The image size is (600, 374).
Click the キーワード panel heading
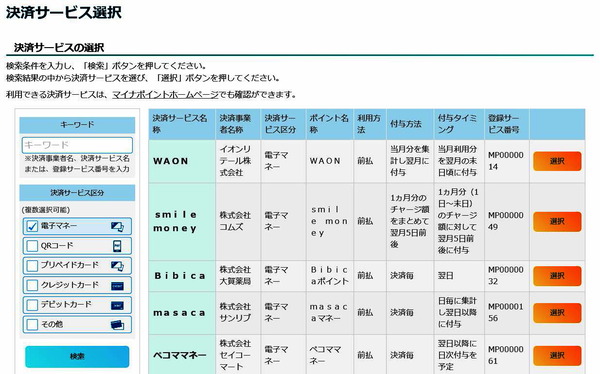pos(77,125)
